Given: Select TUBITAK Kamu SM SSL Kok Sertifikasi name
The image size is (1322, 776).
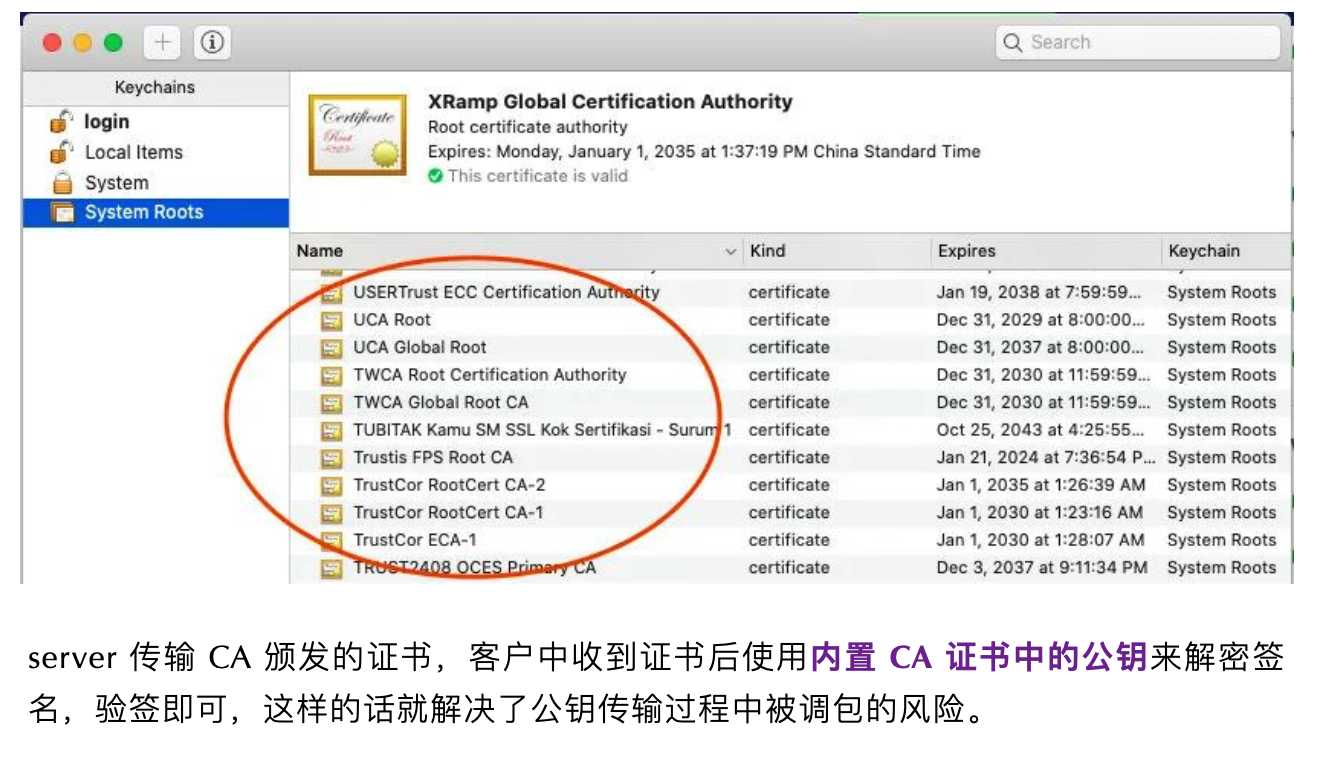Looking at the screenshot, I should 542,430.
